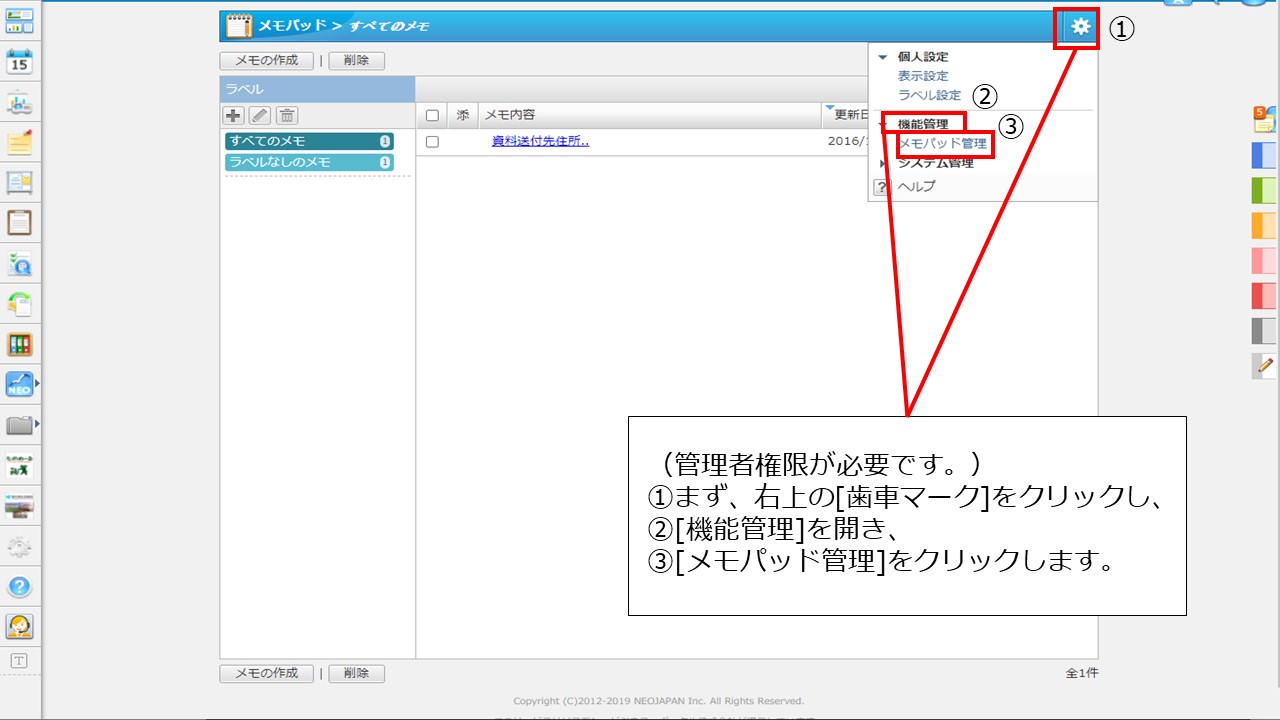Select the ラベルなしのメモ label
Screen dimensions: 1280x720
pyautogui.click(x=309, y=162)
